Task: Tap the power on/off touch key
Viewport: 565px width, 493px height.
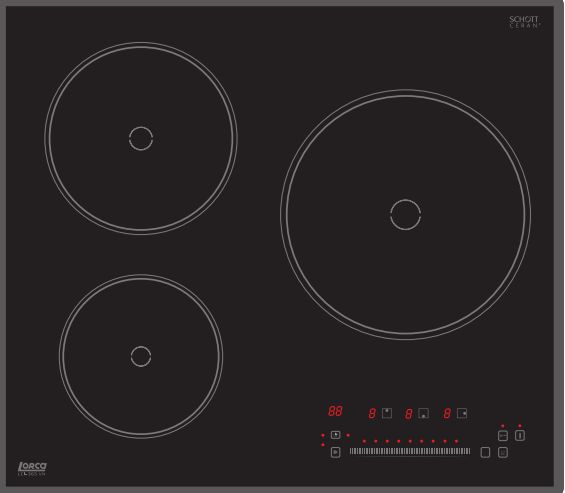Action: coord(520,436)
